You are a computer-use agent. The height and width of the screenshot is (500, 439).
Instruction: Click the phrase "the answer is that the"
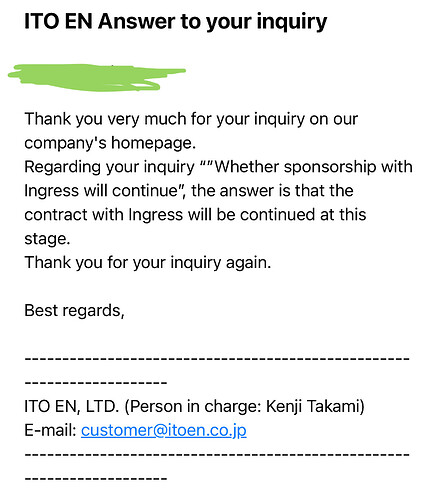point(272,191)
